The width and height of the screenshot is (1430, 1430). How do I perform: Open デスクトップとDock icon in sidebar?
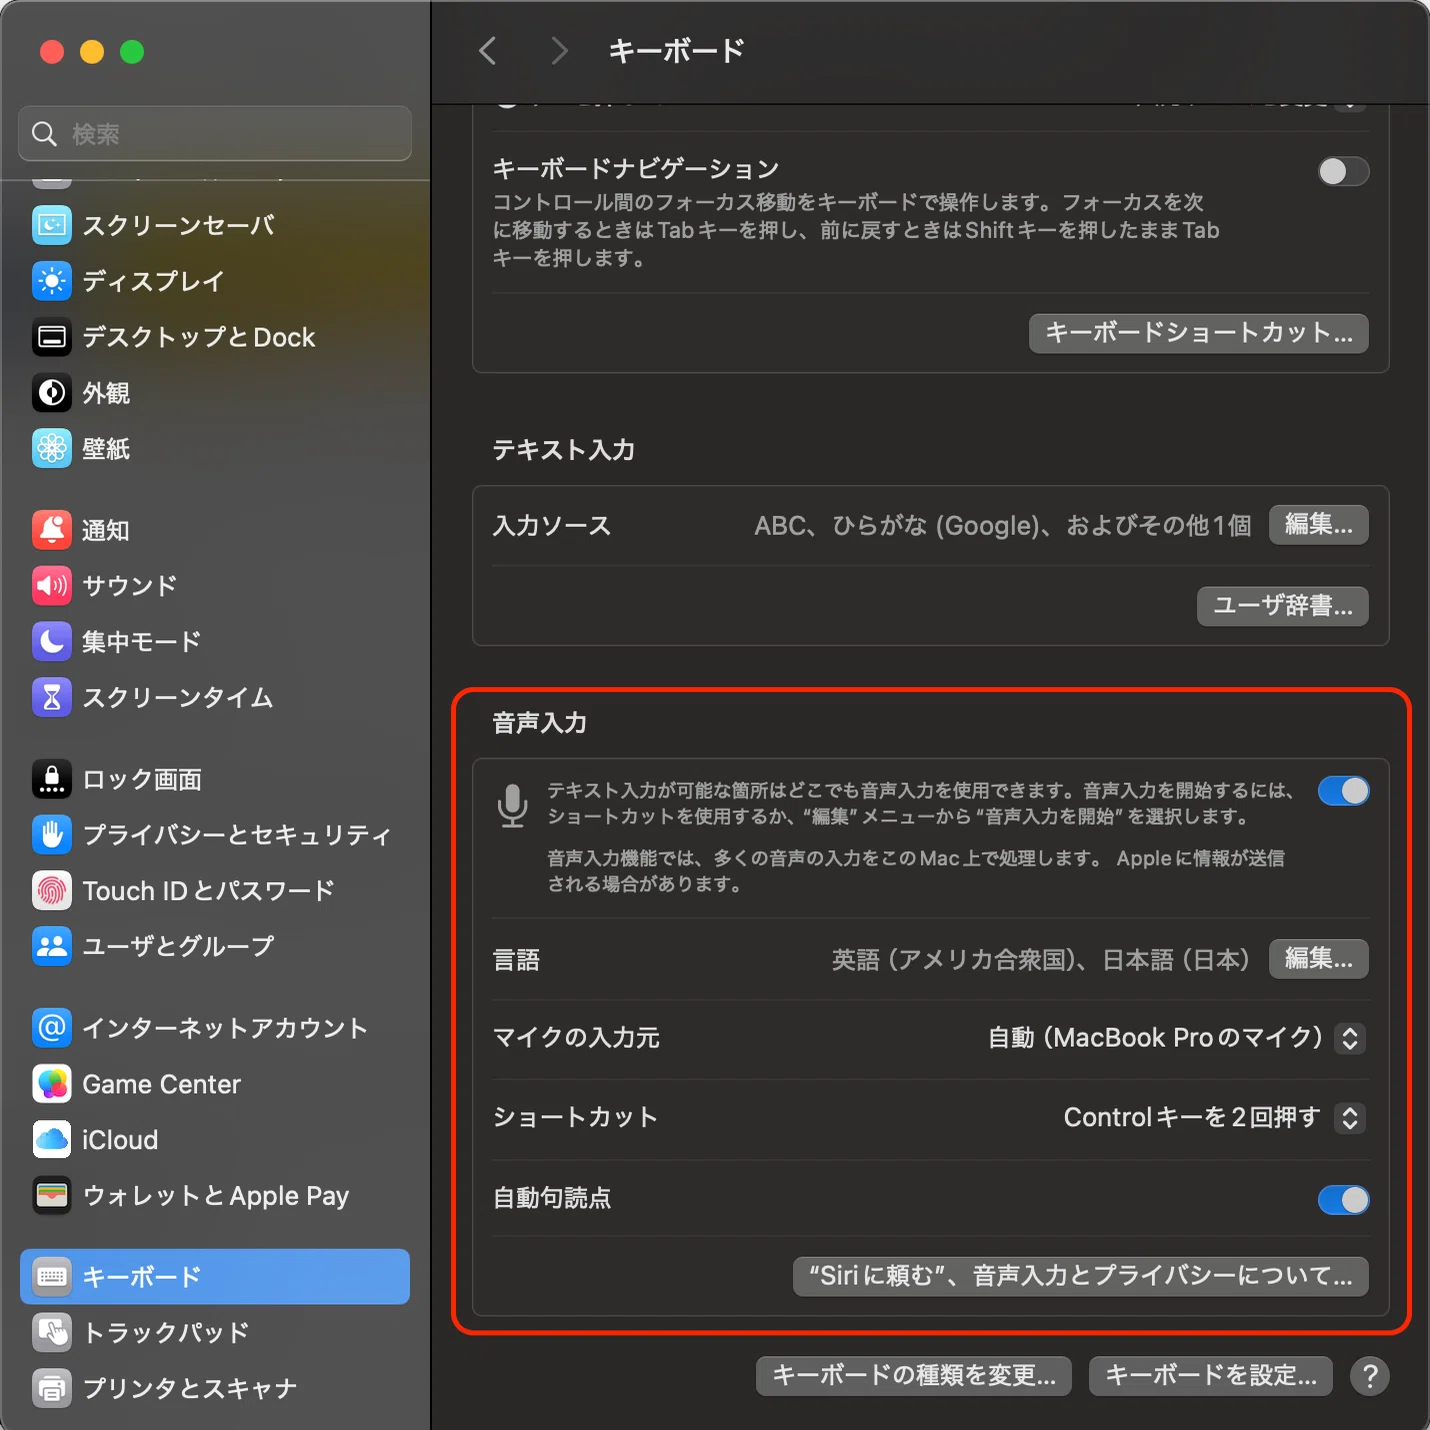pos(52,337)
